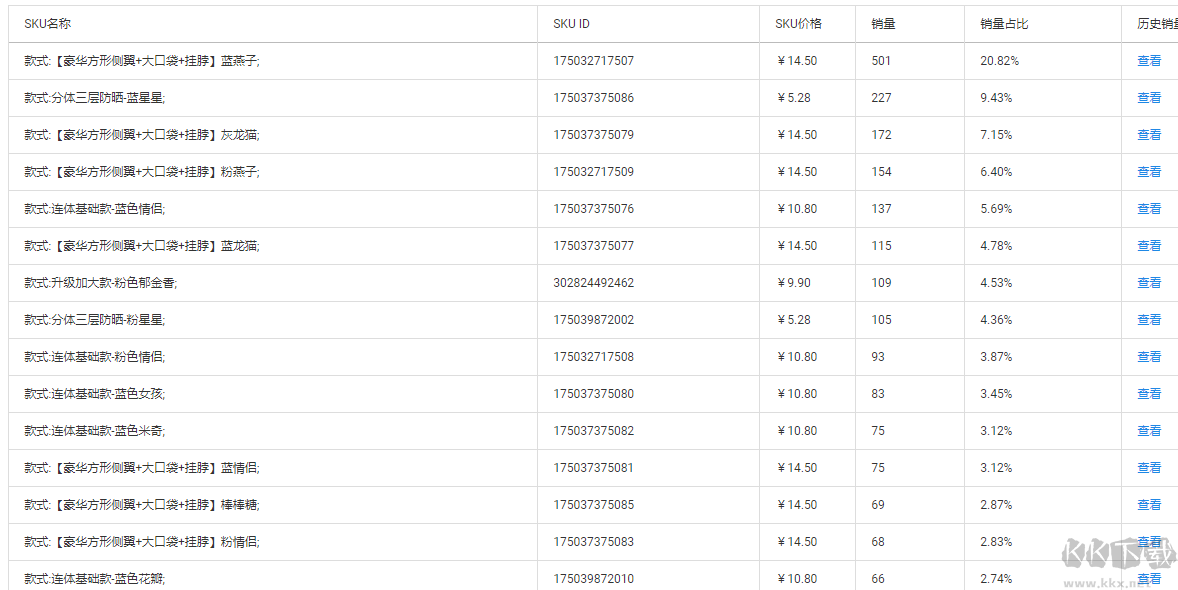The height and width of the screenshot is (590, 1178).
Task: Click the 销量占比 column header
Action: [x=1004, y=24]
